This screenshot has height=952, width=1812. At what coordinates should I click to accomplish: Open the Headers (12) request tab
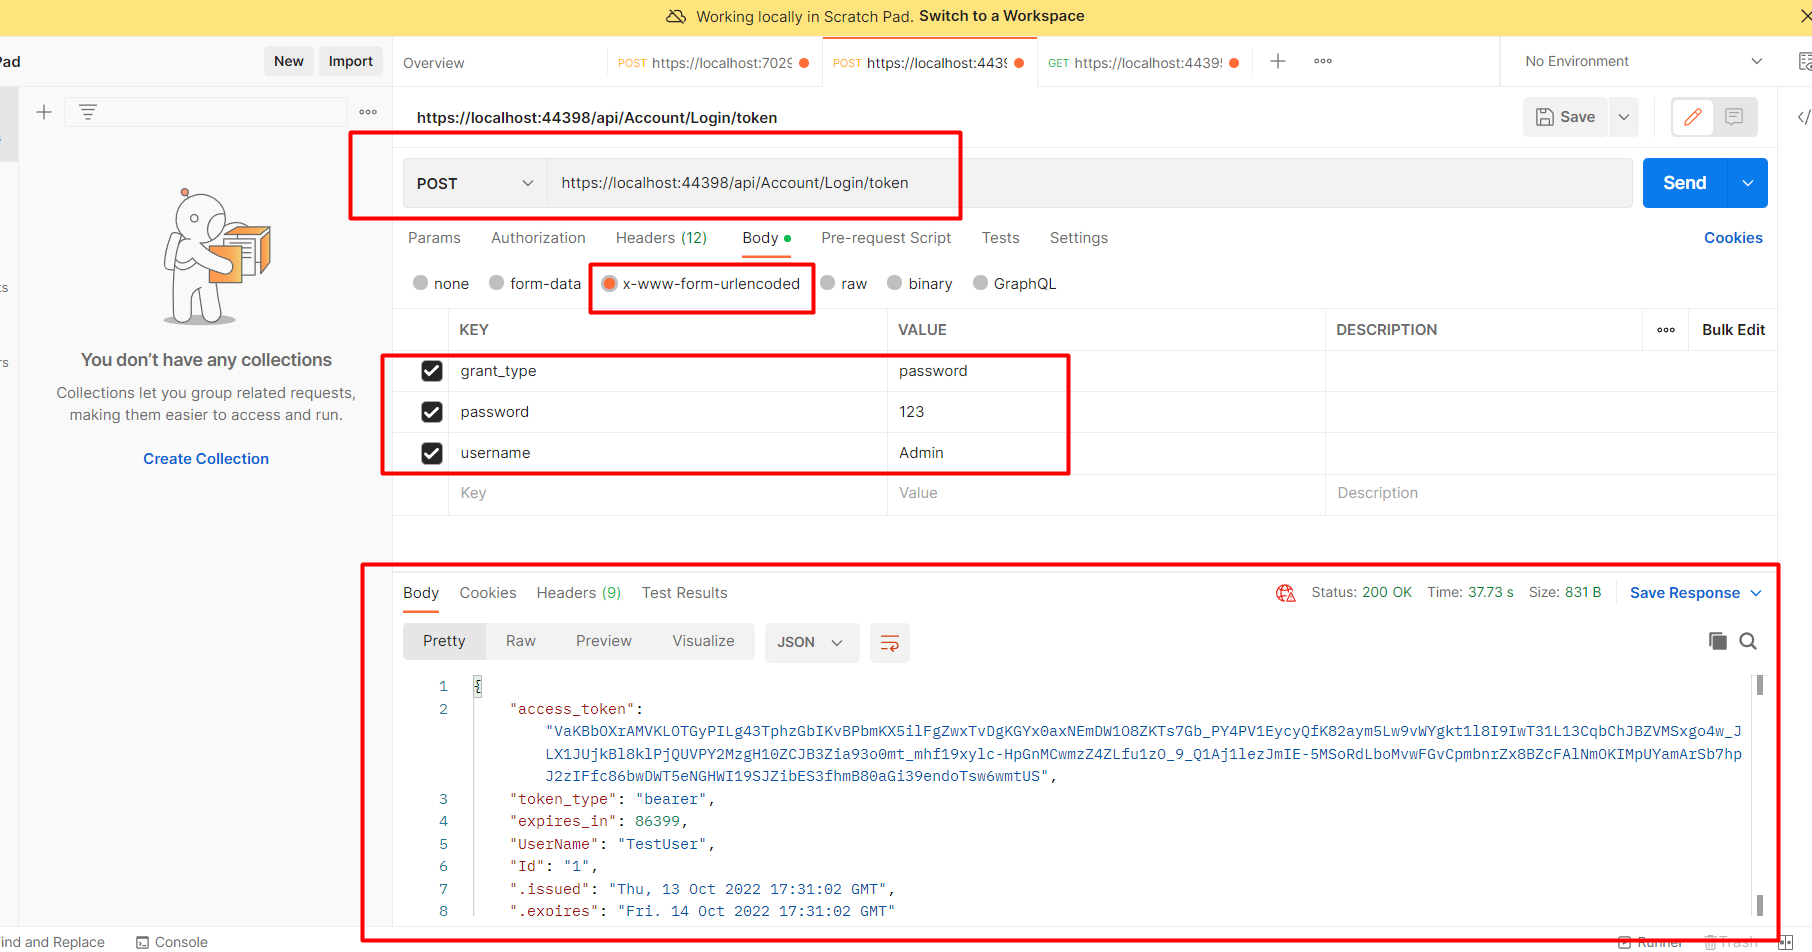pyautogui.click(x=661, y=238)
